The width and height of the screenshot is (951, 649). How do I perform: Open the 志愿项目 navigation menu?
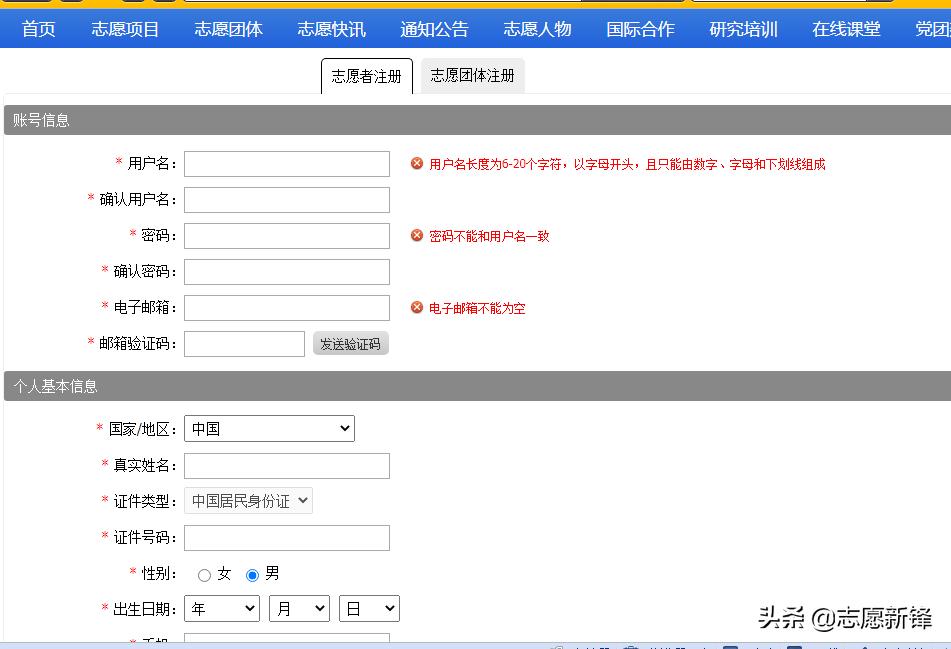click(124, 29)
